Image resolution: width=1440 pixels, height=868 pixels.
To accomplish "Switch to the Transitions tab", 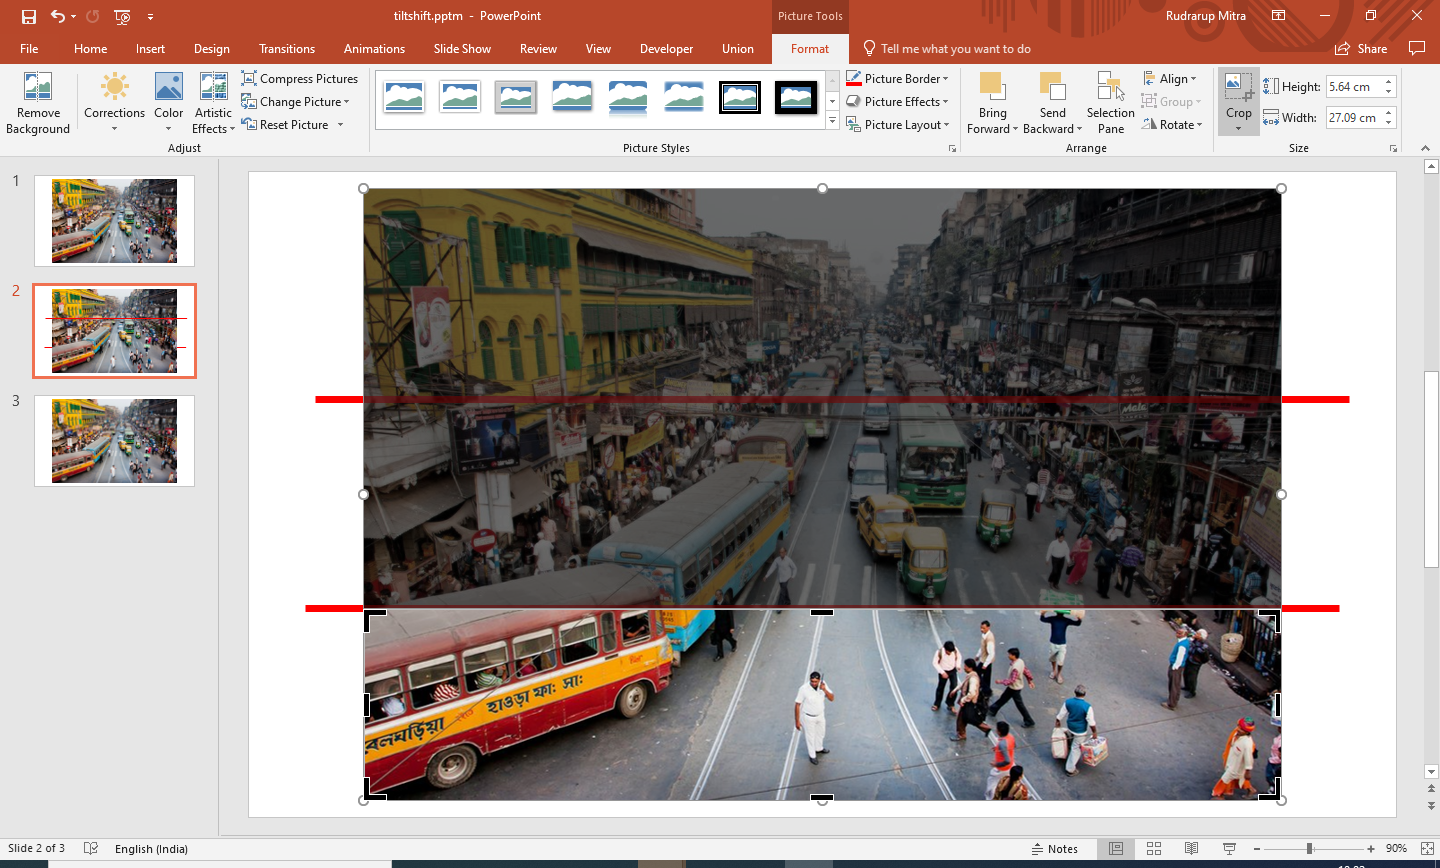I will (x=286, y=48).
